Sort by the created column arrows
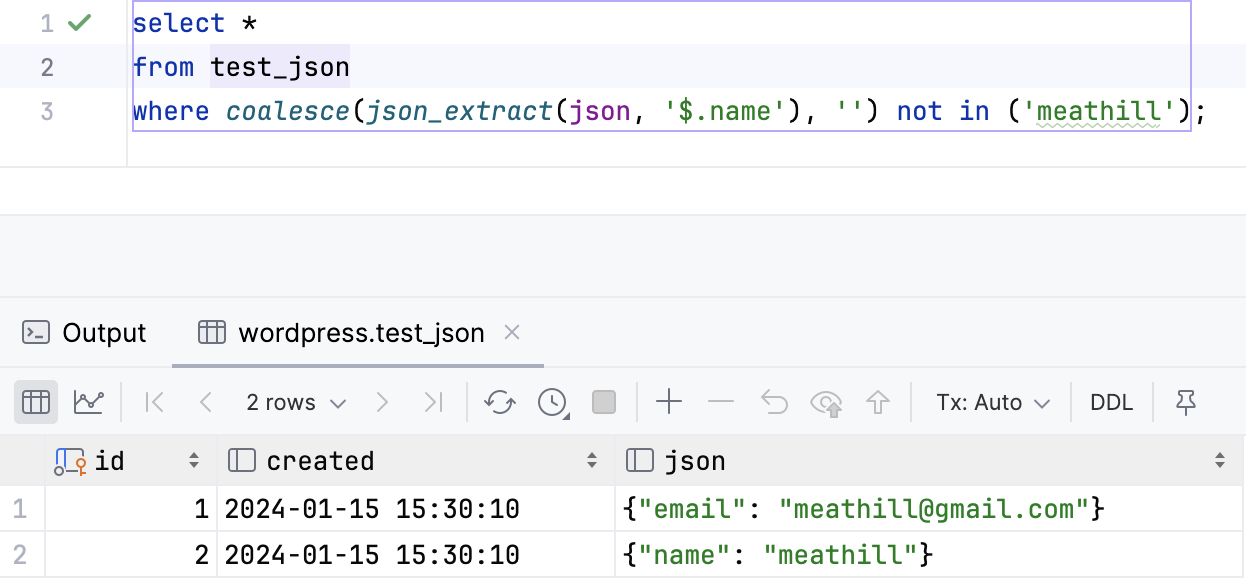The width and height of the screenshot is (1246, 586). pos(594,461)
